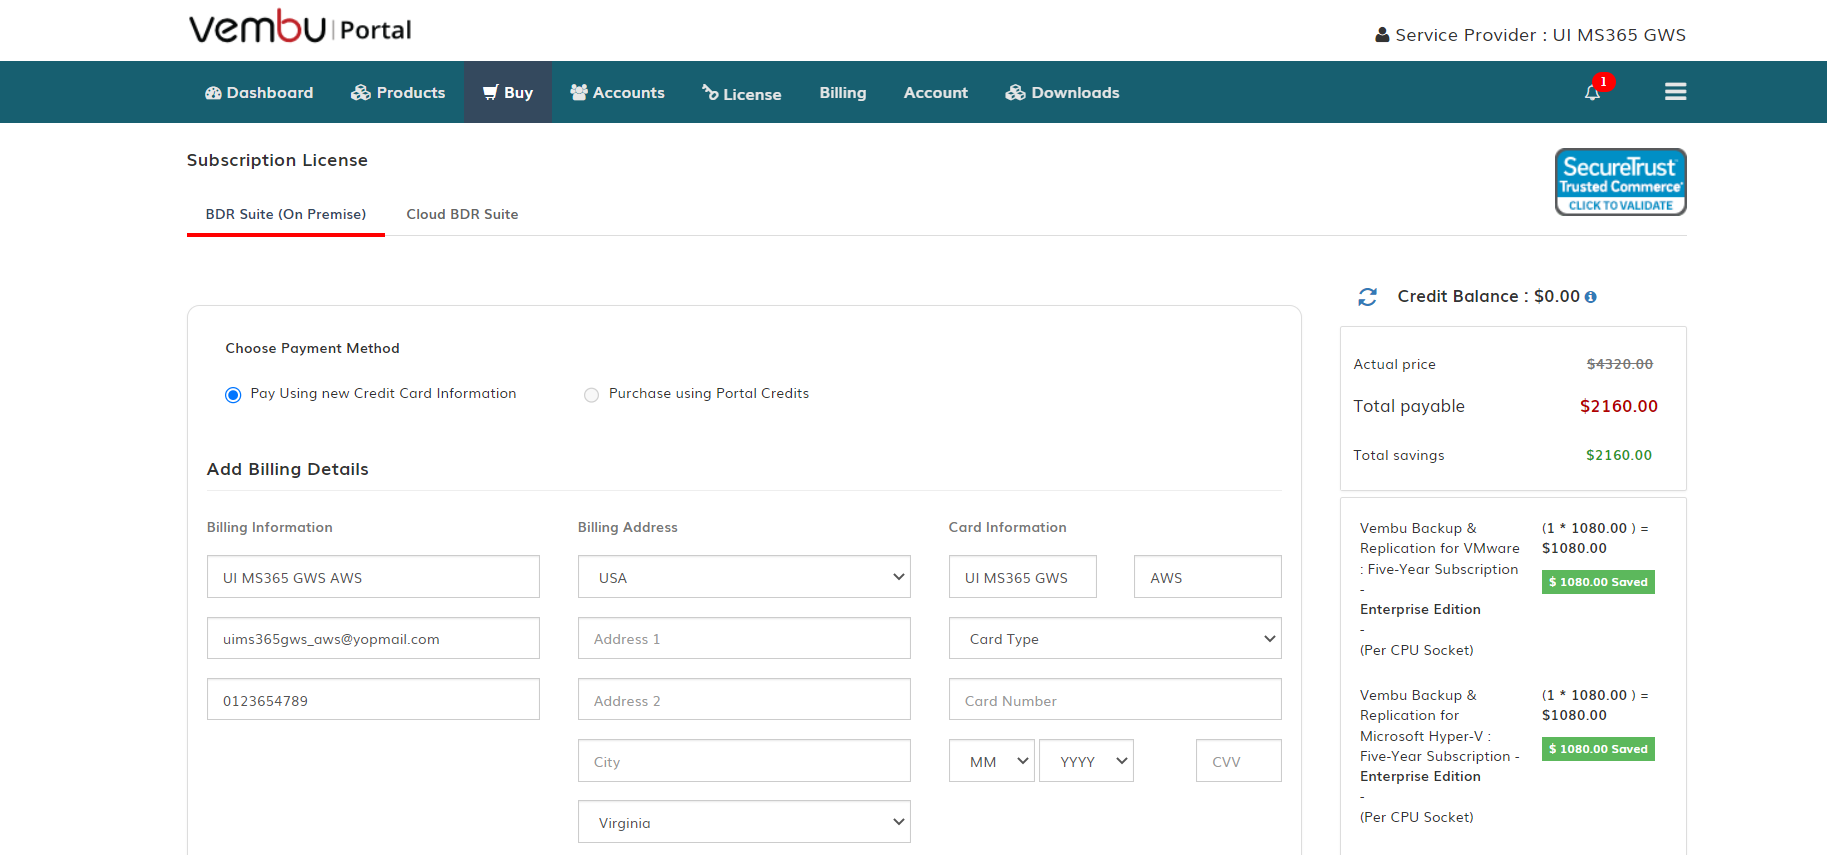1827x855 pixels.
Task: Click the VMware item's $1080.00 Saved badge
Action: [1598, 582]
